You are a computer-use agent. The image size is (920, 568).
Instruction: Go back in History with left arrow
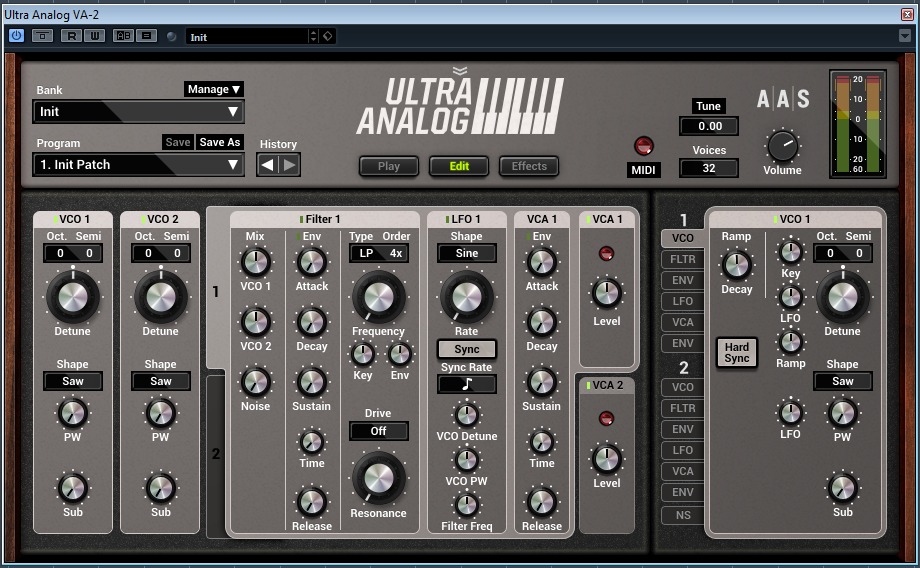point(267,165)
